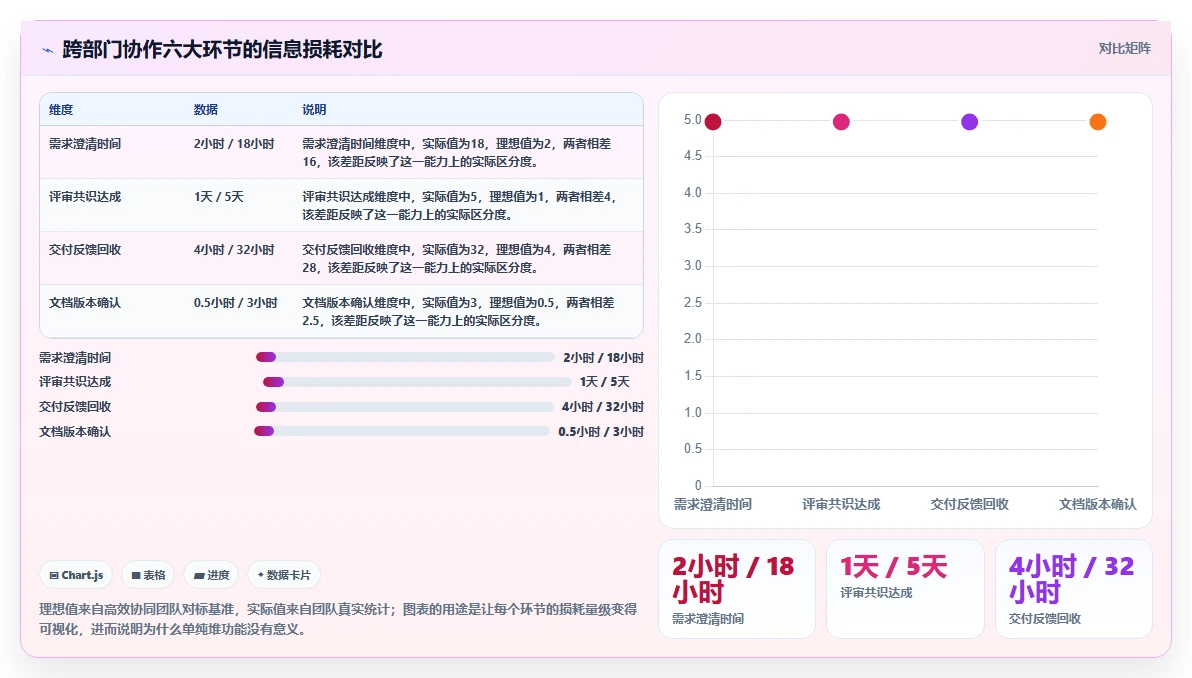This screenshot has width=1192, height=678.
Task: Select the 数据卡片 tag chip
Action: click(284, 575)
